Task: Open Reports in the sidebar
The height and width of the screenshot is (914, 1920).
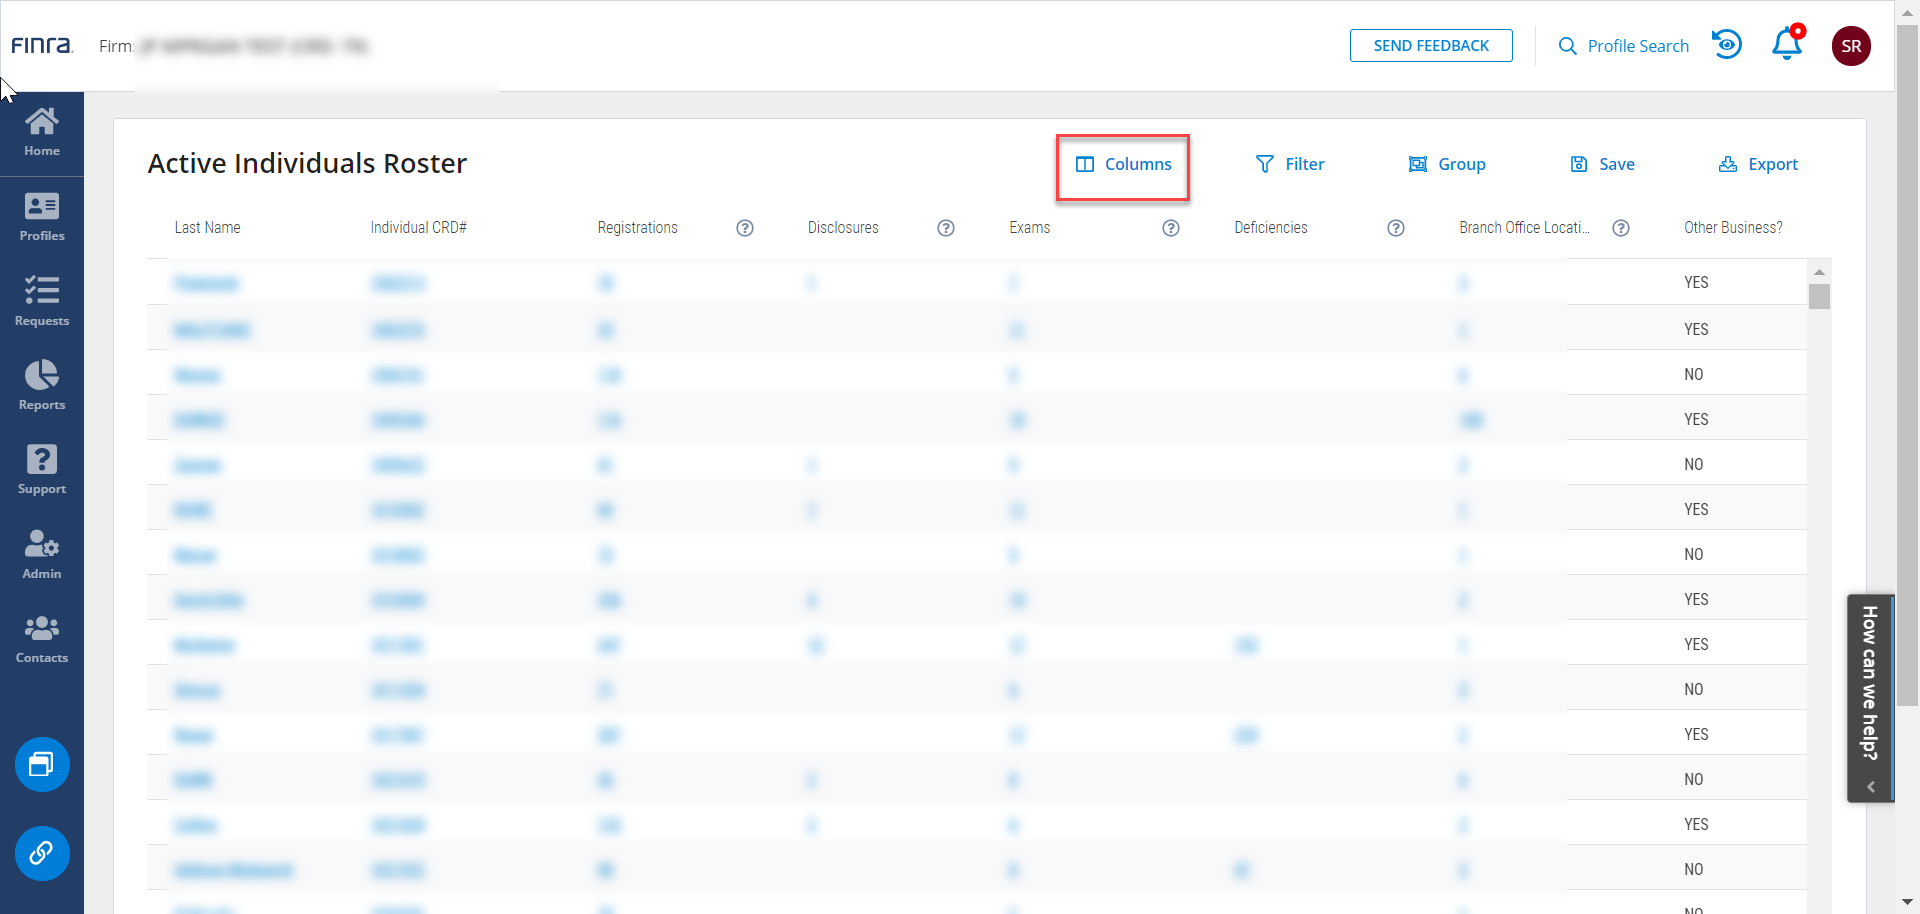Action: point(42,386)
